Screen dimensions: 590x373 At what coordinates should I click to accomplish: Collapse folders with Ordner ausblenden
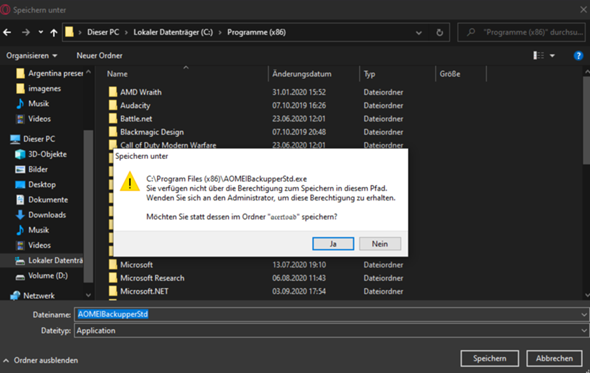(41, 361)
